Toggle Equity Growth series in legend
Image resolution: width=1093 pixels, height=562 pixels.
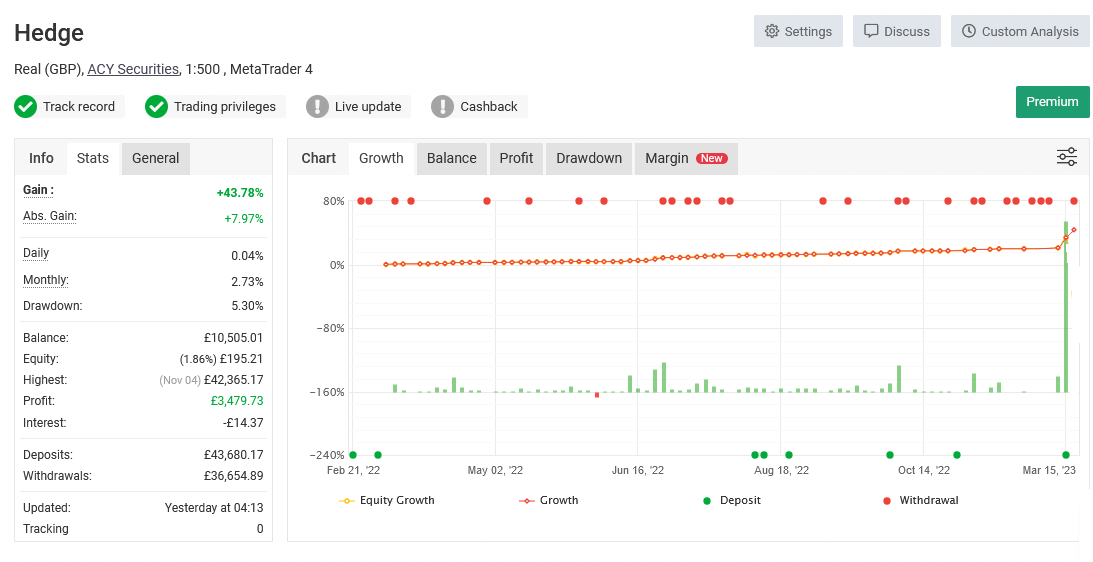[x=386, y=500]
